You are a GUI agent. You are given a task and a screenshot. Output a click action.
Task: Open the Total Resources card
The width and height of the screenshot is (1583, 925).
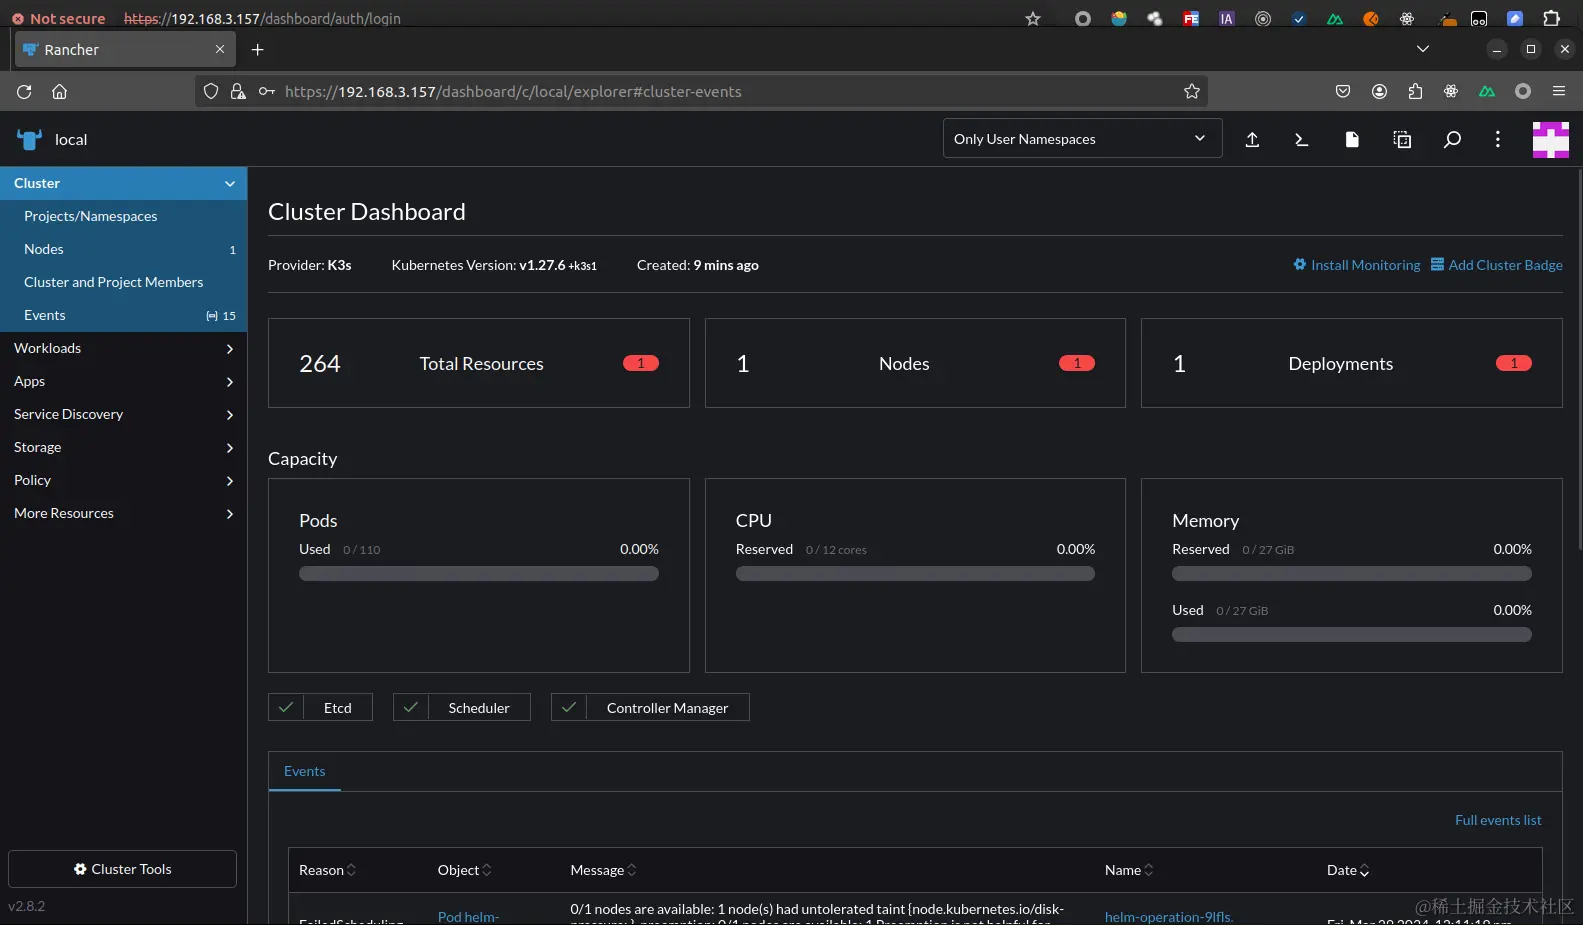tap(479, 363)
